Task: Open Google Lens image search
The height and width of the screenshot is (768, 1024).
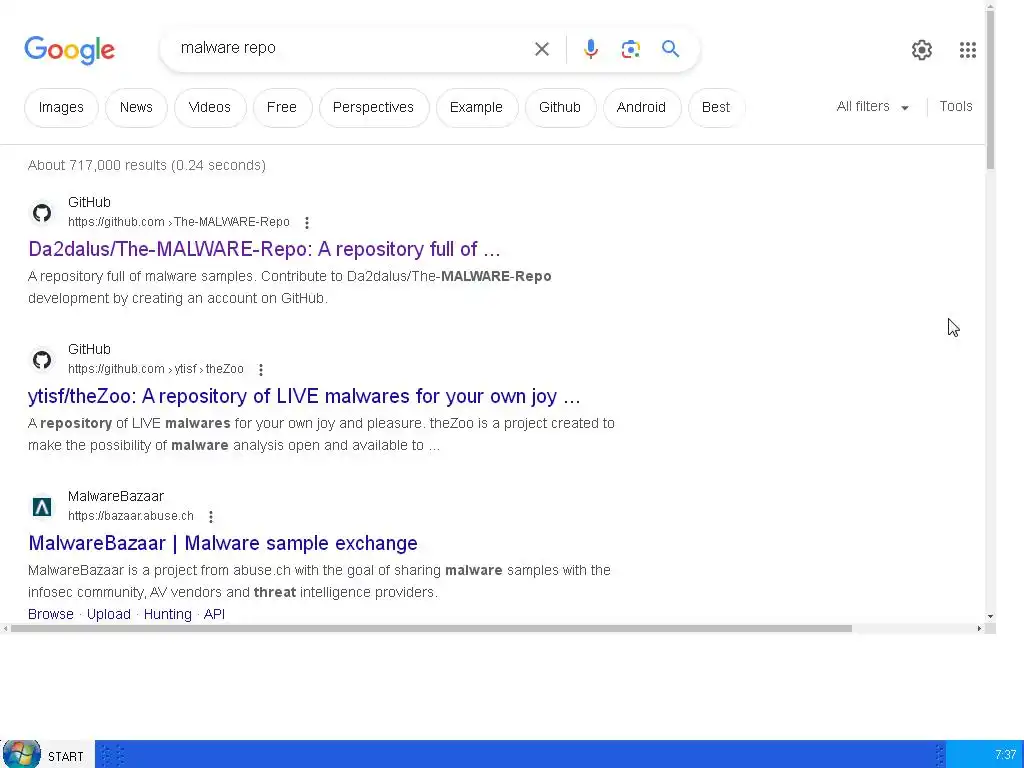Action: tap(630, 49)
